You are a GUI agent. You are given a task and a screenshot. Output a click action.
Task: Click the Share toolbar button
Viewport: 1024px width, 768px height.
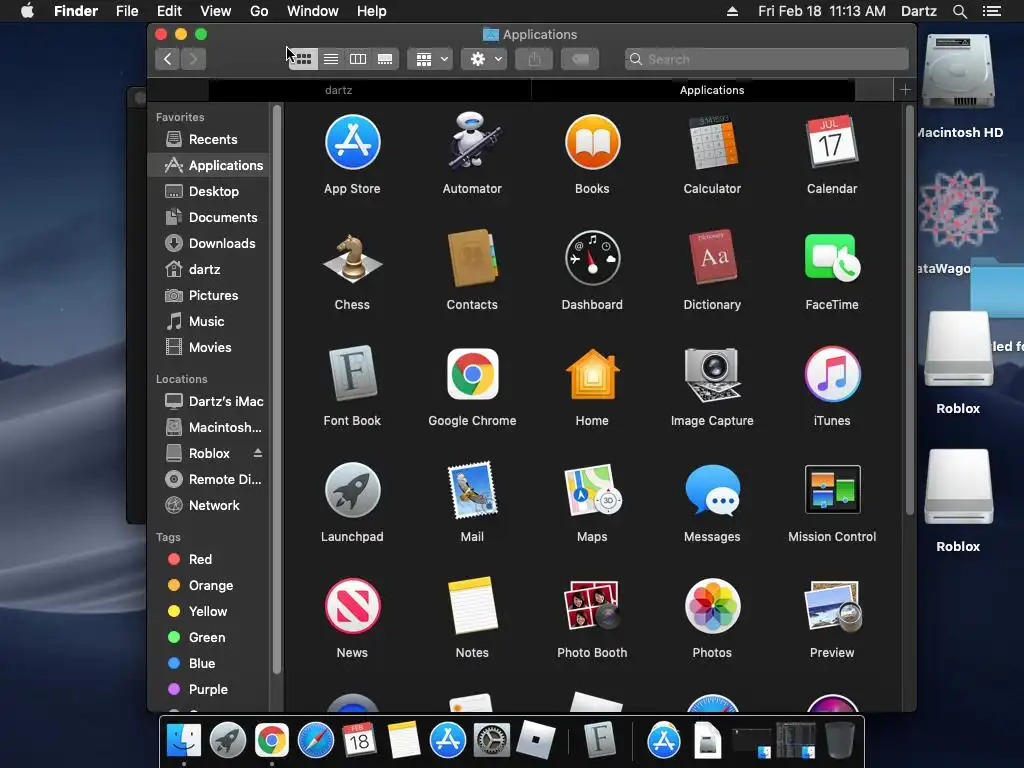click(x=534, y=59)
